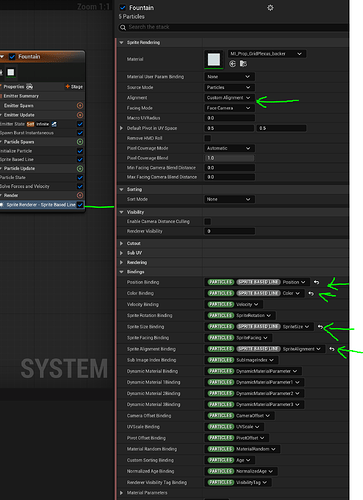The image size is (363, 500).
Task: Click Sprite Renderer row's renderer icon
Action: (2, 205)
